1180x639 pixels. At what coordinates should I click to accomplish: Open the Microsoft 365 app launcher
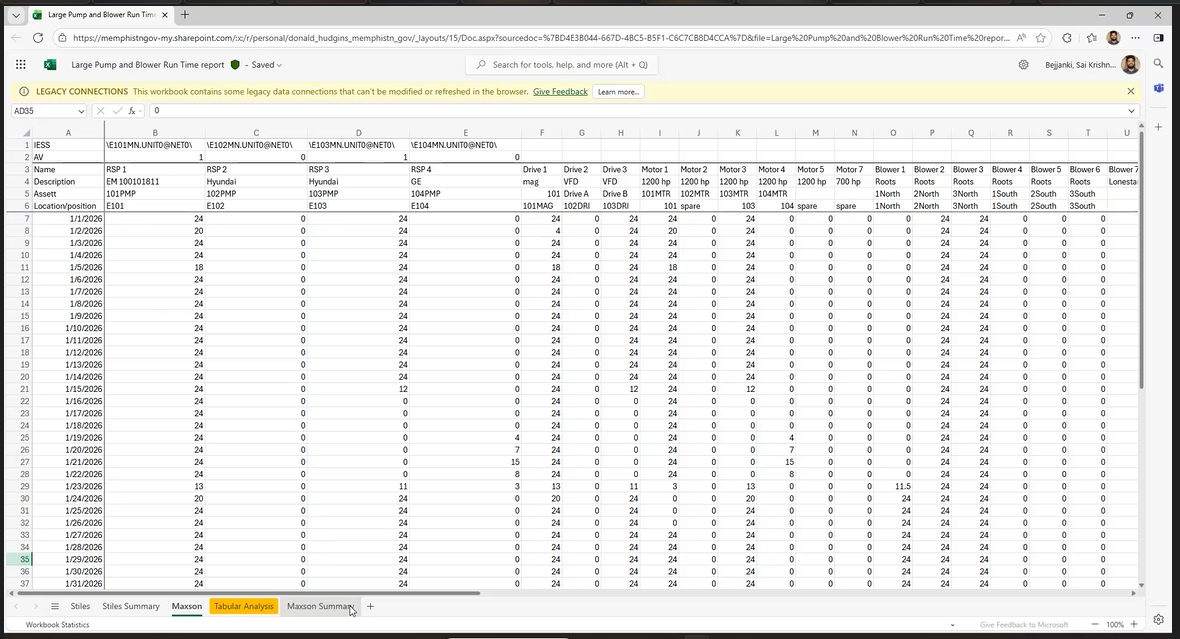click(21, 65)
